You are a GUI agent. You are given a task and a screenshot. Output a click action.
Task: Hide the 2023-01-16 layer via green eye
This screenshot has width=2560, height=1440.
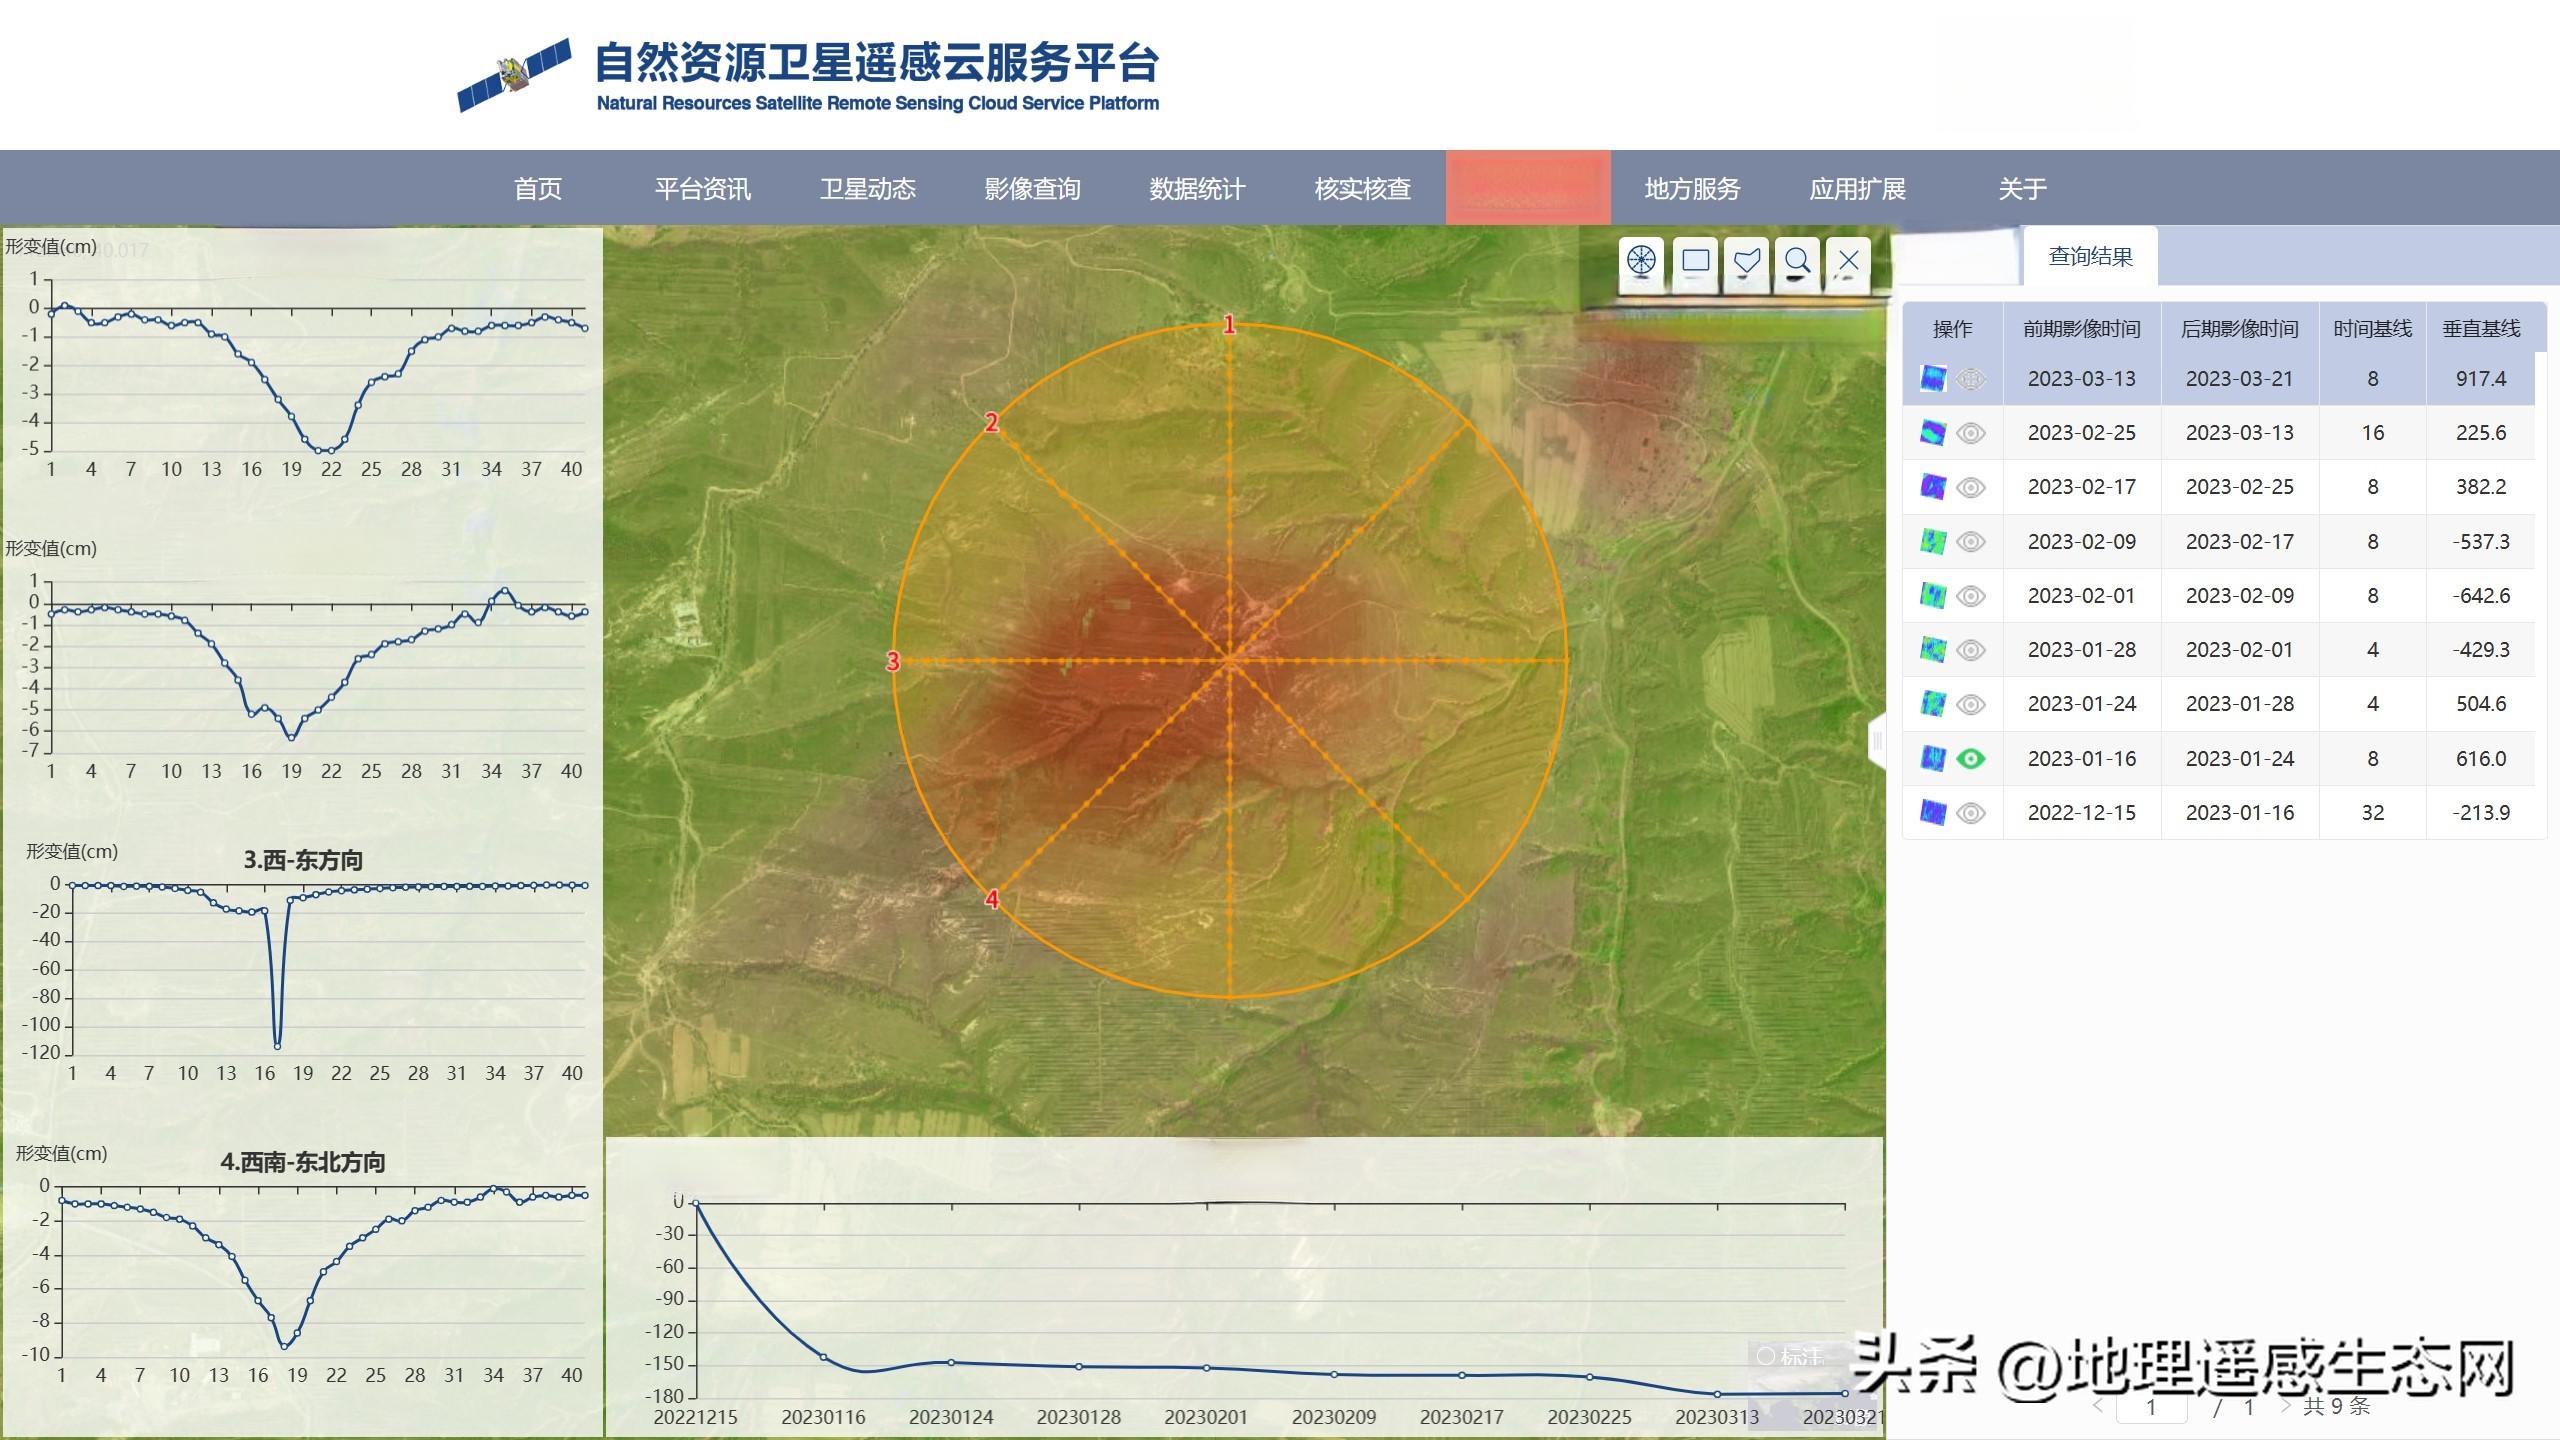(x=1970, y=759)
